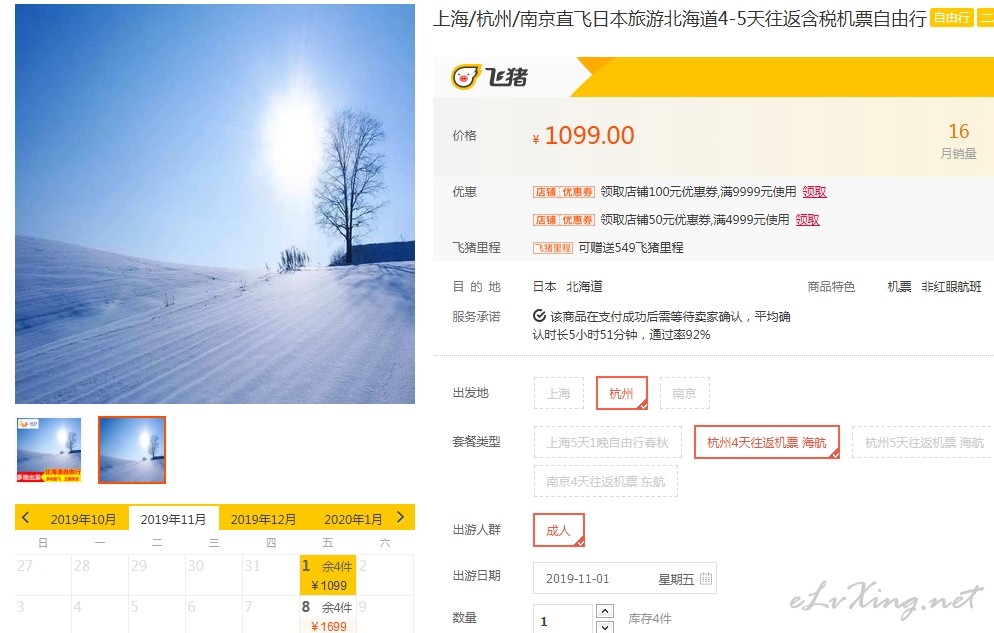Choose 南京4天往返机票 东航 package option
The width and height of the screenshot is (994, 633).
coord(605,482)
